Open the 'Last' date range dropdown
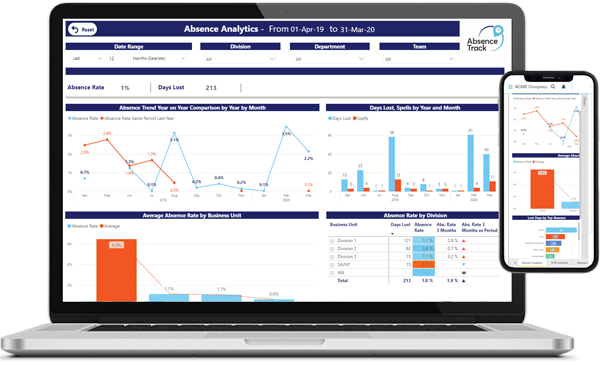600x366 pixels. pyautogui.click(x=87, y=59)
